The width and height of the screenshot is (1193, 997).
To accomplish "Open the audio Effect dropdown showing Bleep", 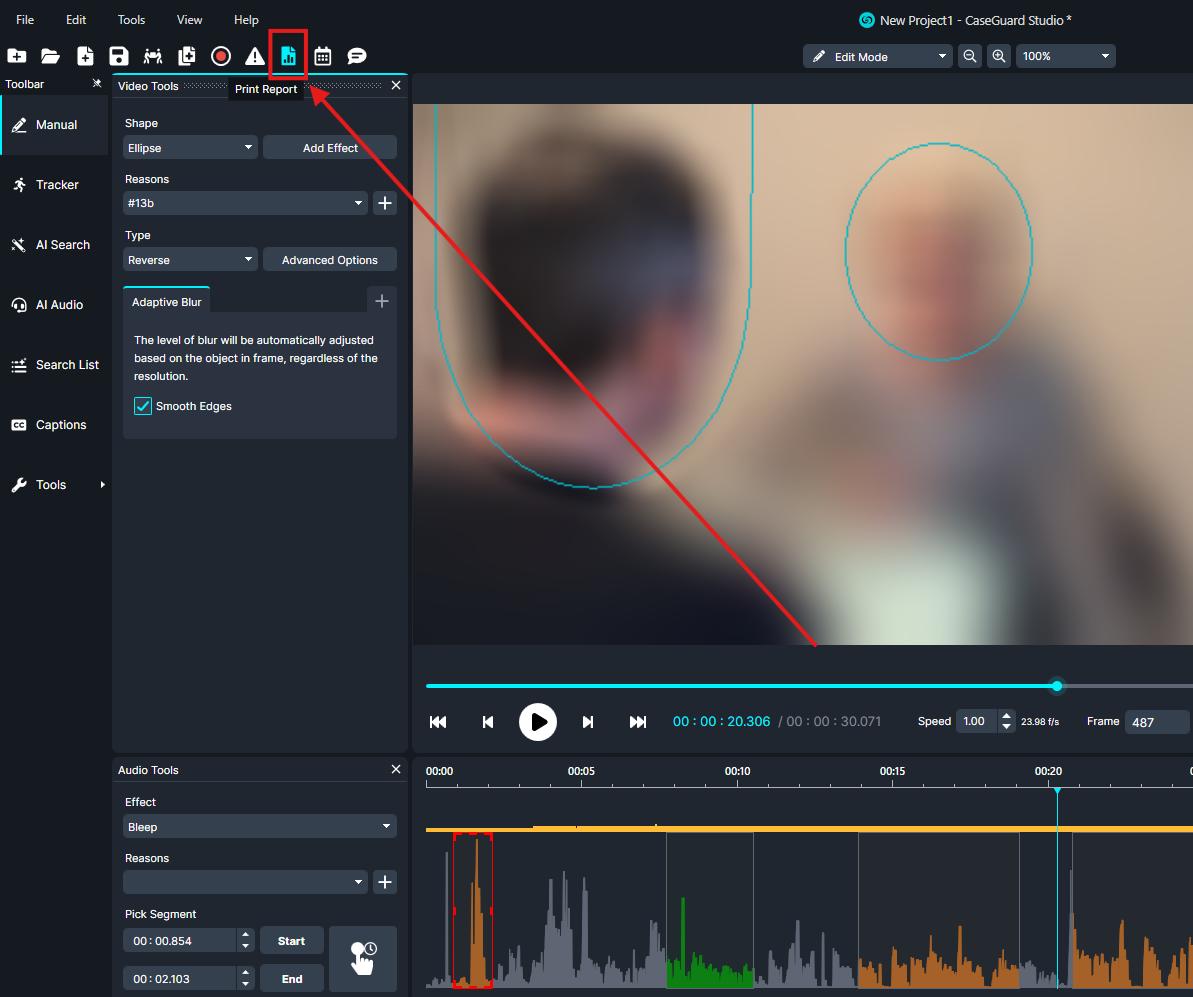I will point(259,827).
